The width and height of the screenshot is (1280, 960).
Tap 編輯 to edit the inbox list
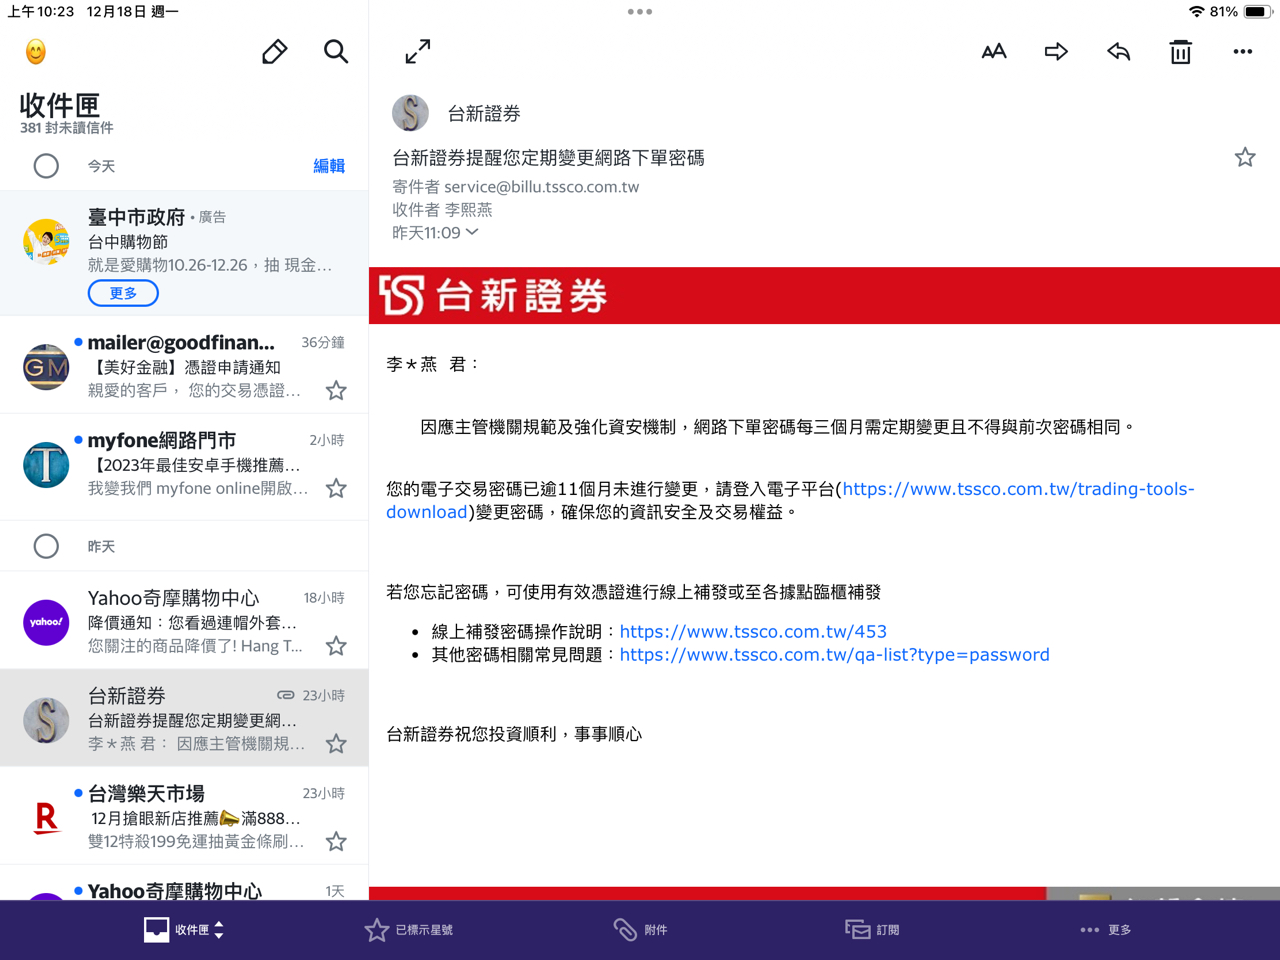[329, 166]
